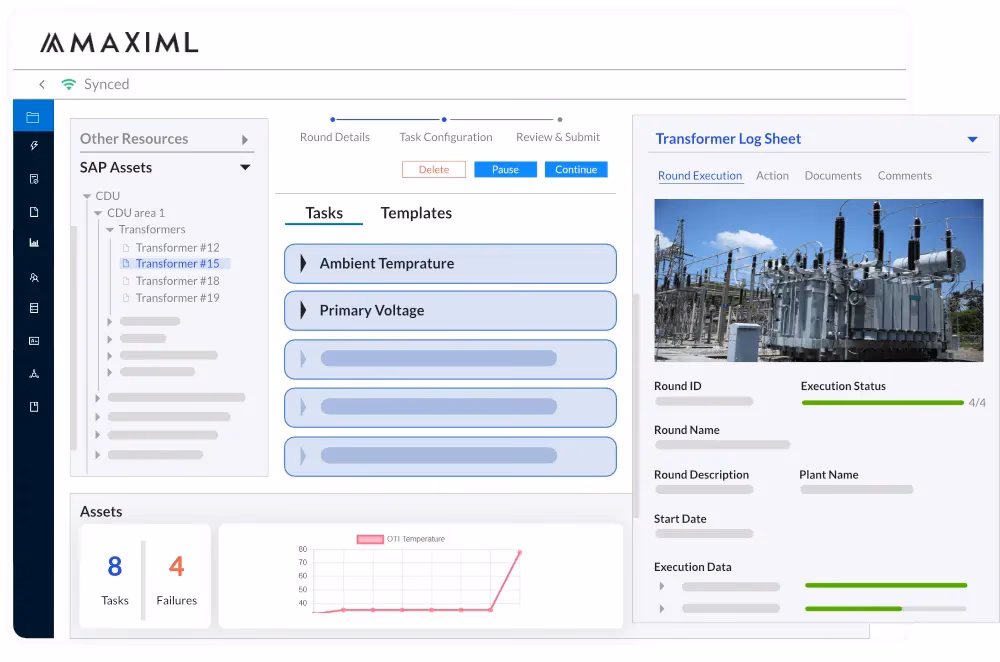The height and width of the screenshot is (662, 1000).
Task: Click the back arrow beside Synced
Action: pos(42,85)
